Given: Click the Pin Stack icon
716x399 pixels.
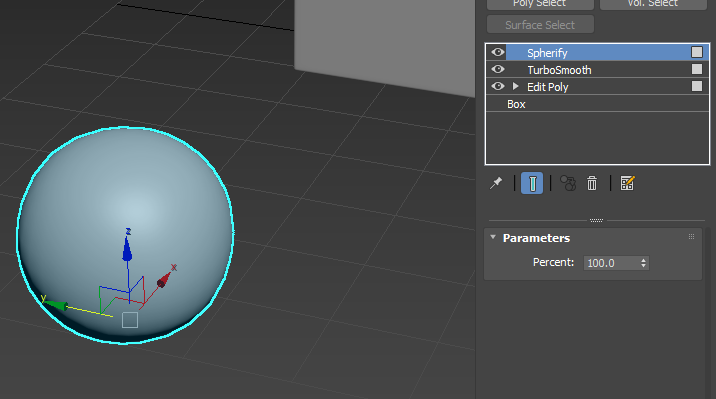Looking at the screenshot, I should click(496, 183).
